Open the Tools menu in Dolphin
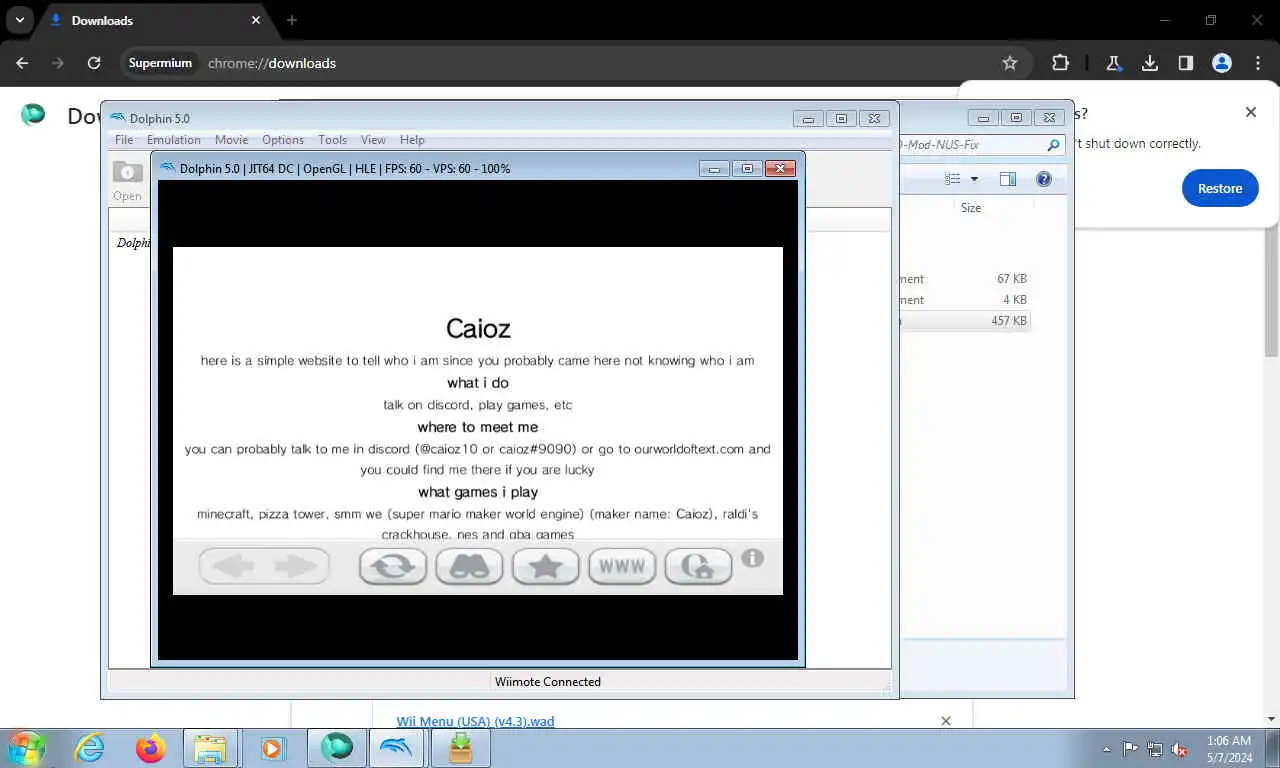 coord(333,140)
